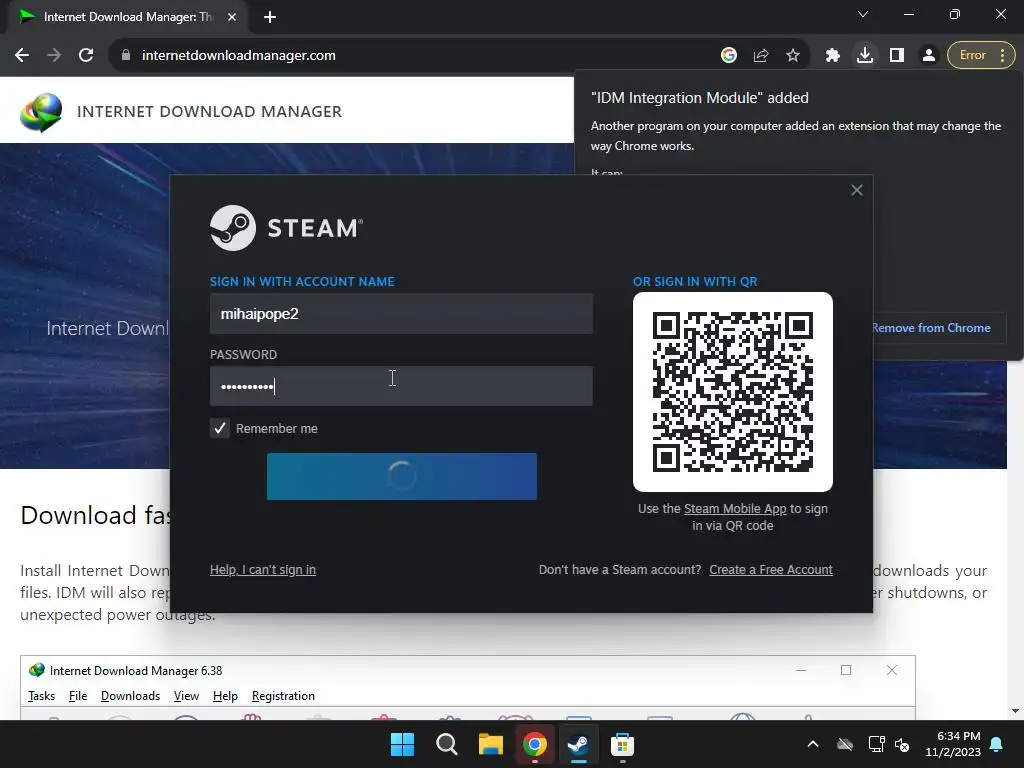Image resolution: width=1024 pixels, height=768 pixels.
Task: Click the Steam password field
Action: (x=401, y=386)
